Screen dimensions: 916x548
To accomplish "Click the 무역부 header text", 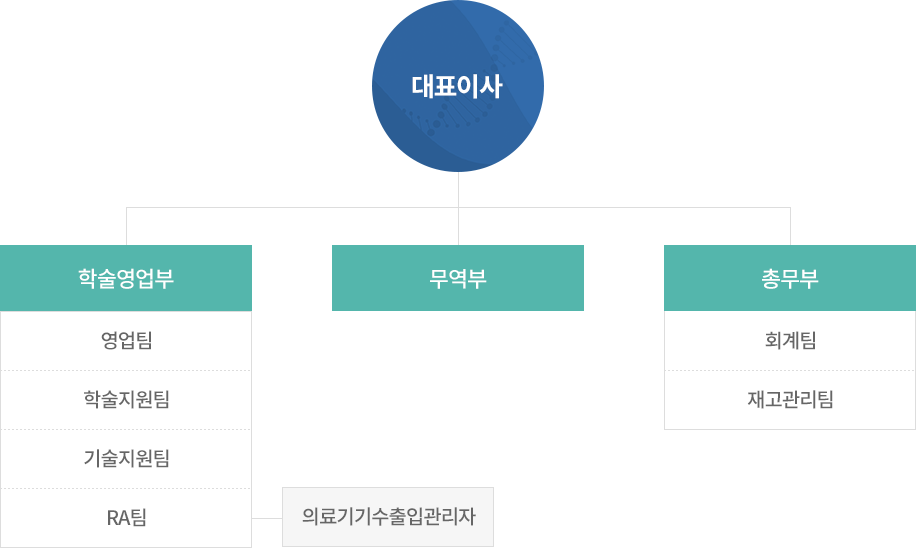I will click(458, 278).
